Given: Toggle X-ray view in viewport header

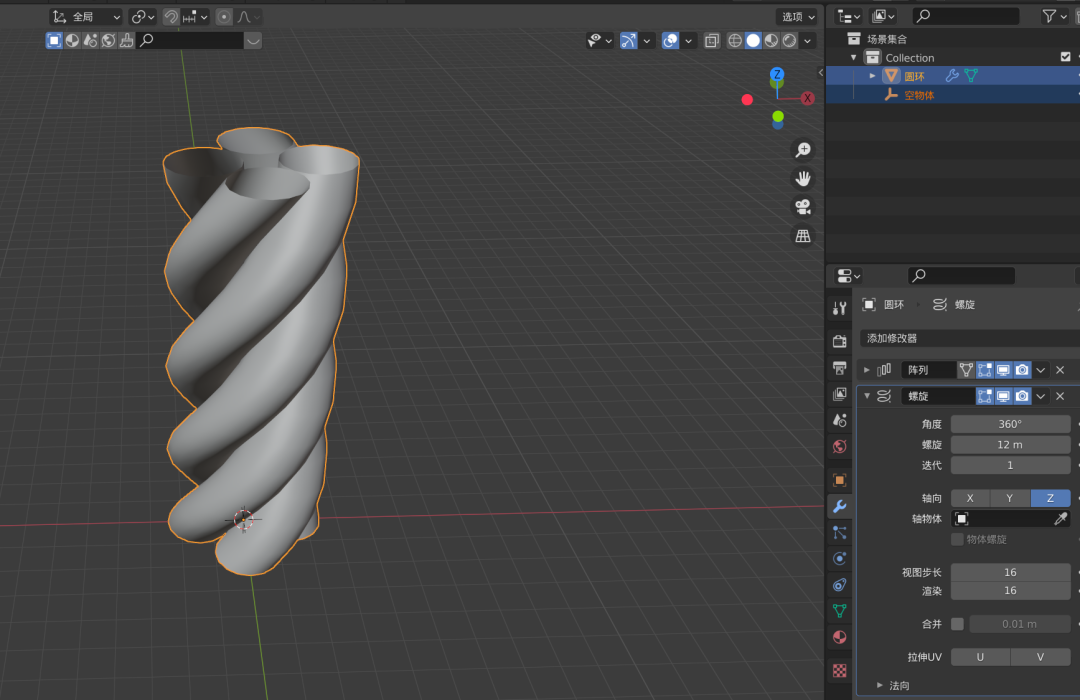Looking at the screenshot, I should tap(712, 41).
